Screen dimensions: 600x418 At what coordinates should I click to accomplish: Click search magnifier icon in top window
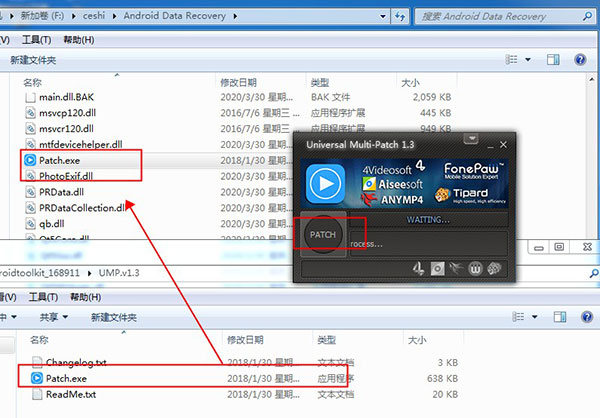[587, 16]
